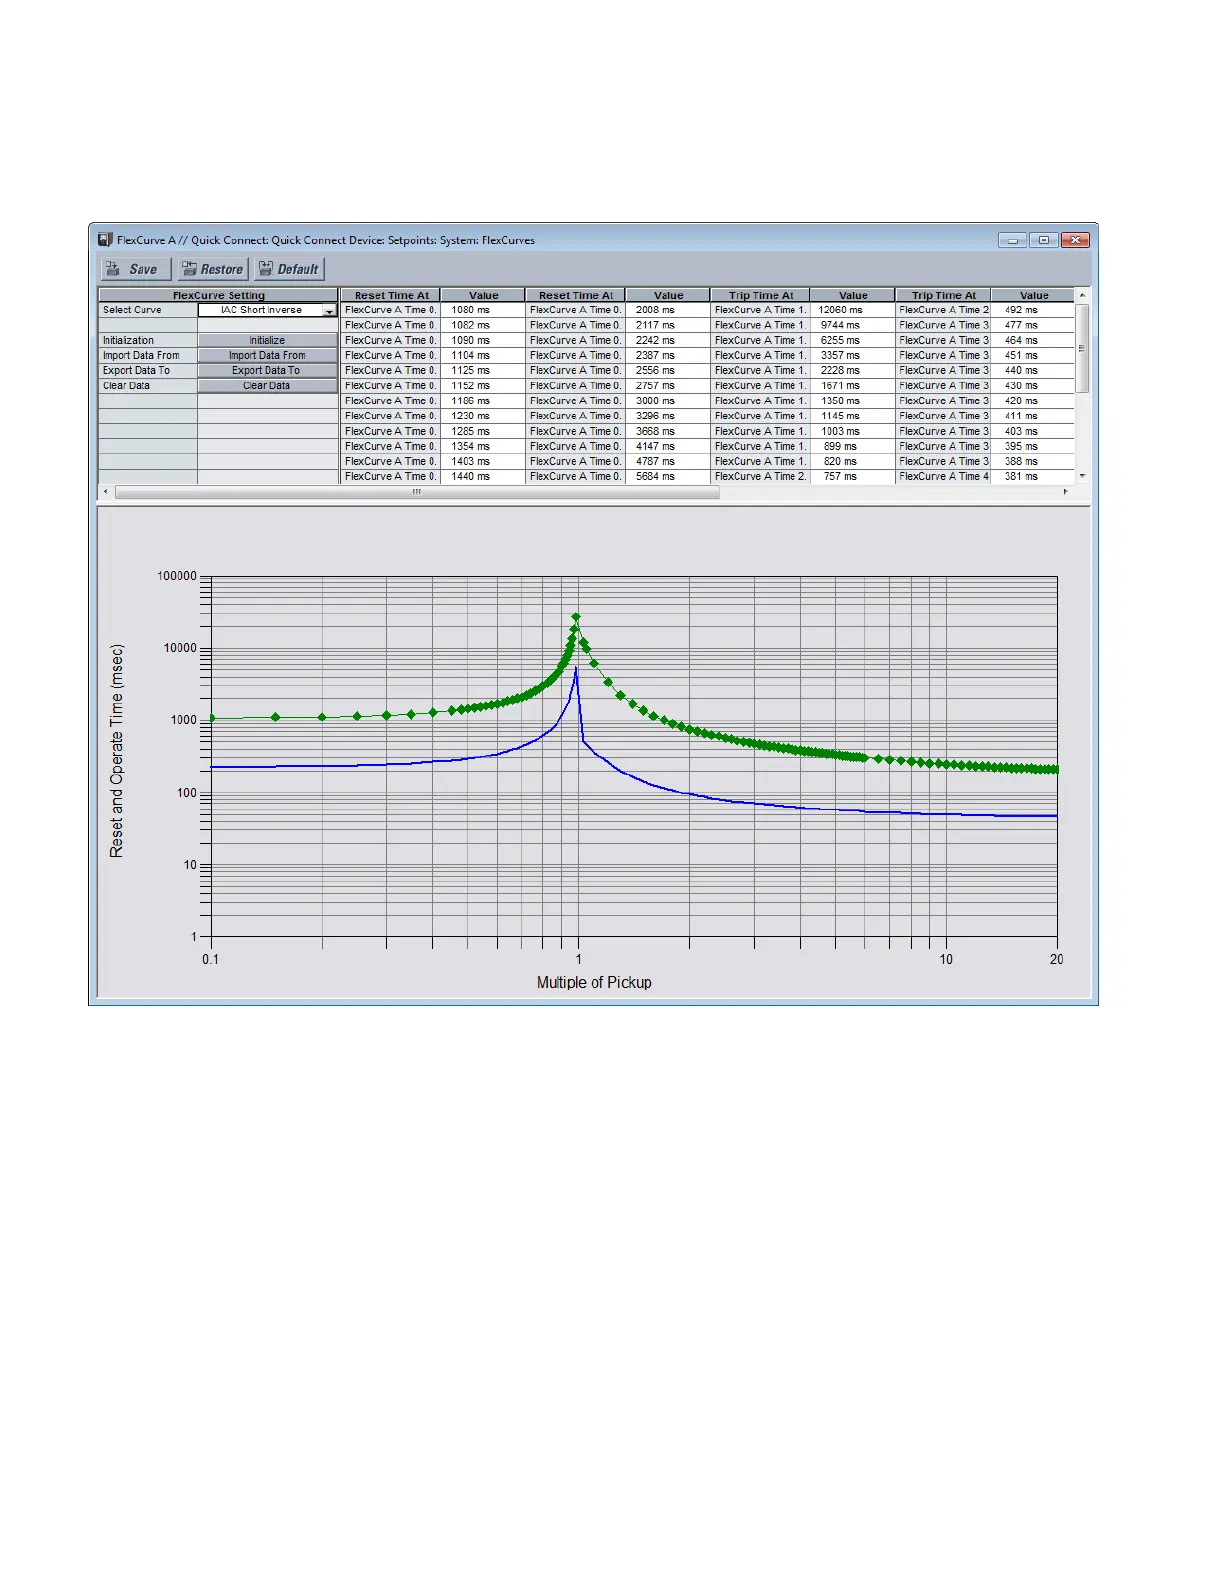
Task: Select the 3000 ms value cell
Action: coord(668,401)
